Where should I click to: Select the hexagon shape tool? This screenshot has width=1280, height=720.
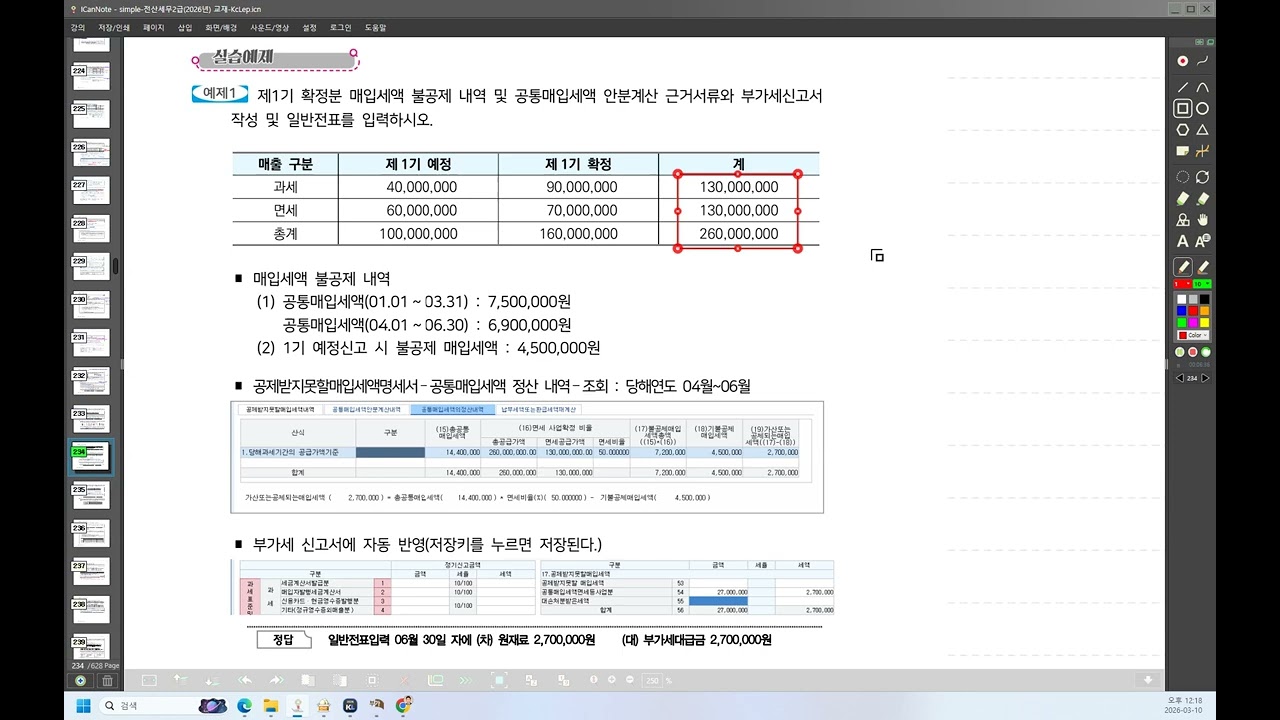tap(1183, 129)
